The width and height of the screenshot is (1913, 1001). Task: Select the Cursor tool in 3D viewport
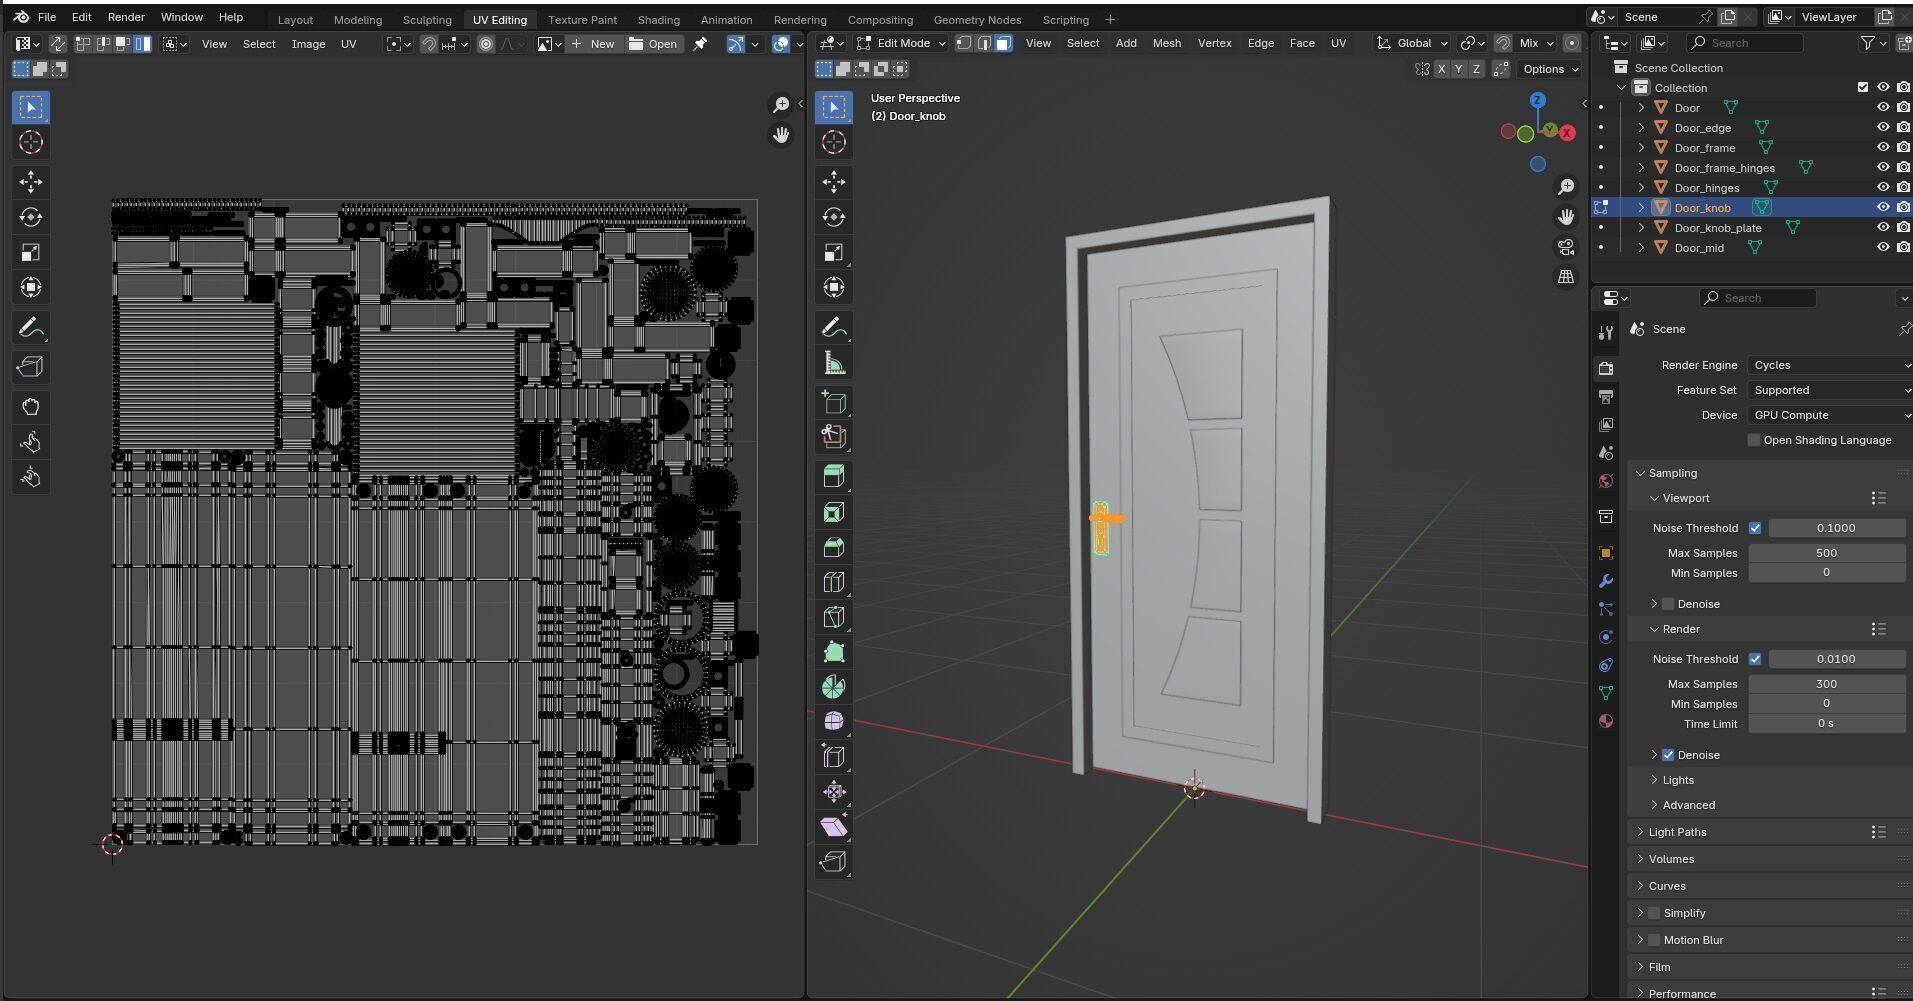(834, 142)
